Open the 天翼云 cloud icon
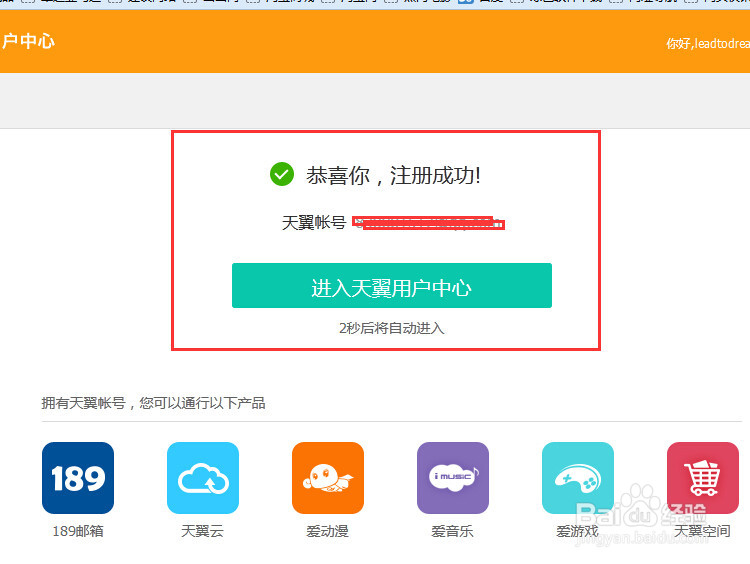The width and height of the screenshot is (750, 564). (x=203, y=477)
